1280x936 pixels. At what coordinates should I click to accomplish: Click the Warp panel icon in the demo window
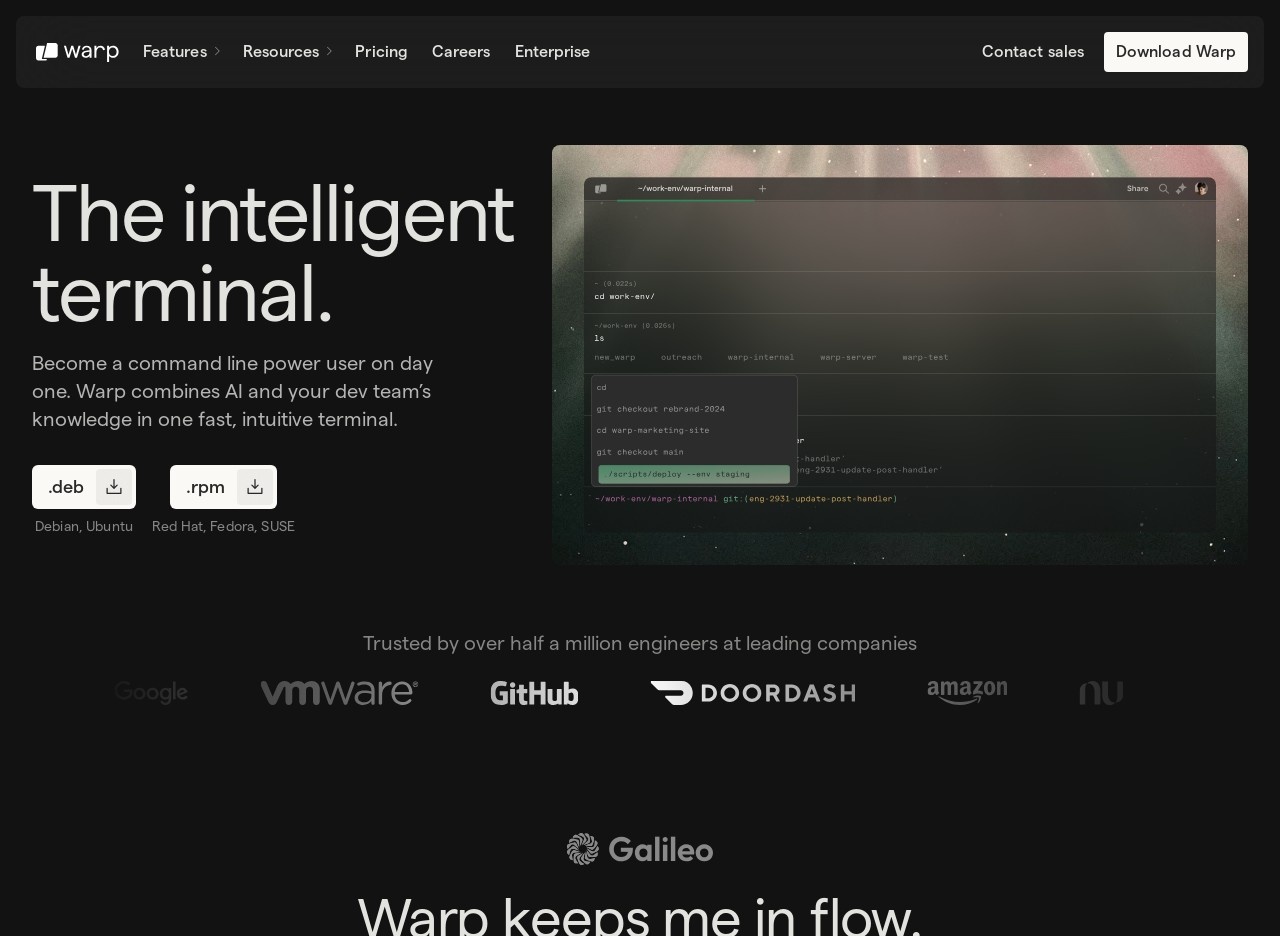click(x=601, y=189)
